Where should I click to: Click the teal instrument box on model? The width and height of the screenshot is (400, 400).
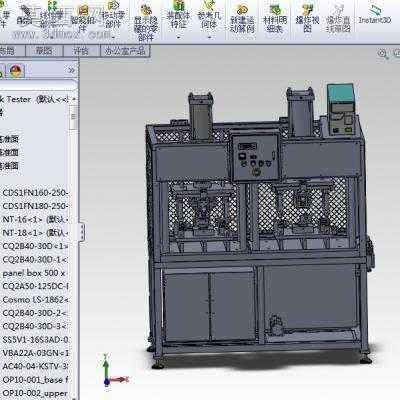click(341, 110)
